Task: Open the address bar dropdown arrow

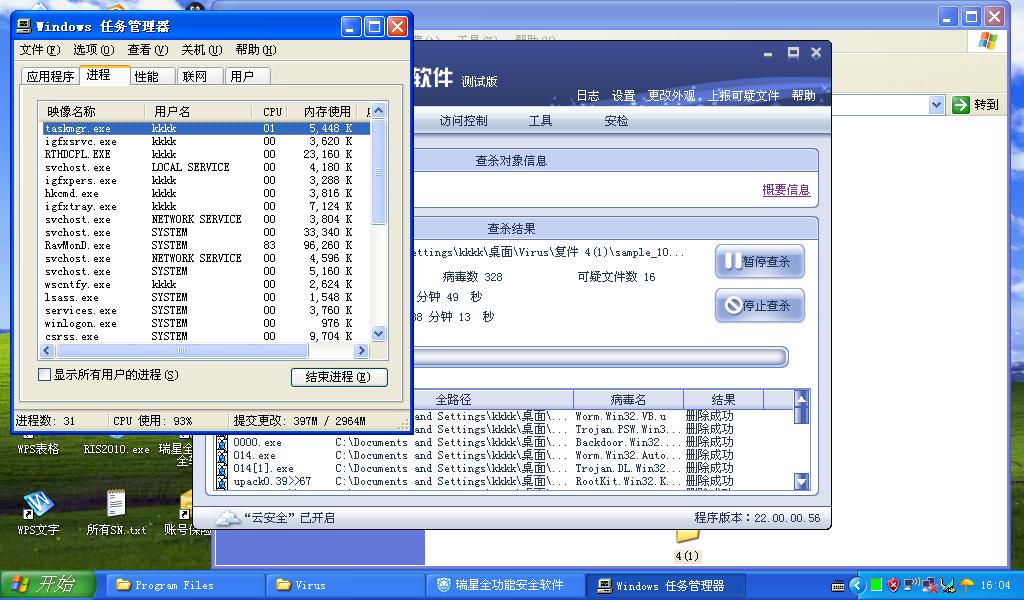Action: click(x=936, y=104)
